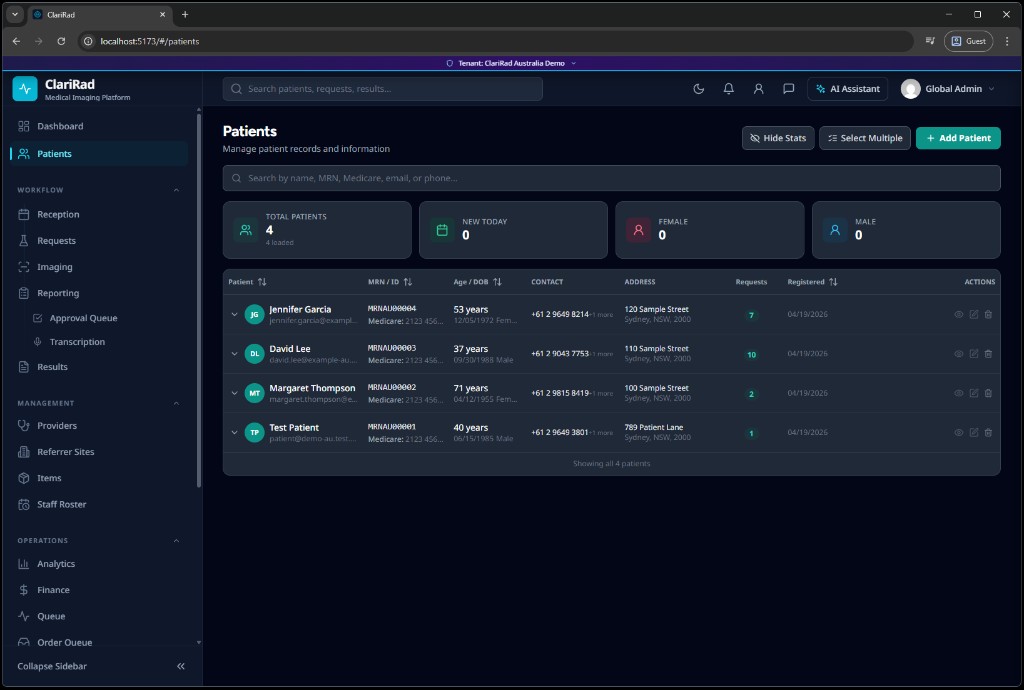Open the chat messages icon

(x=788, y=89)
